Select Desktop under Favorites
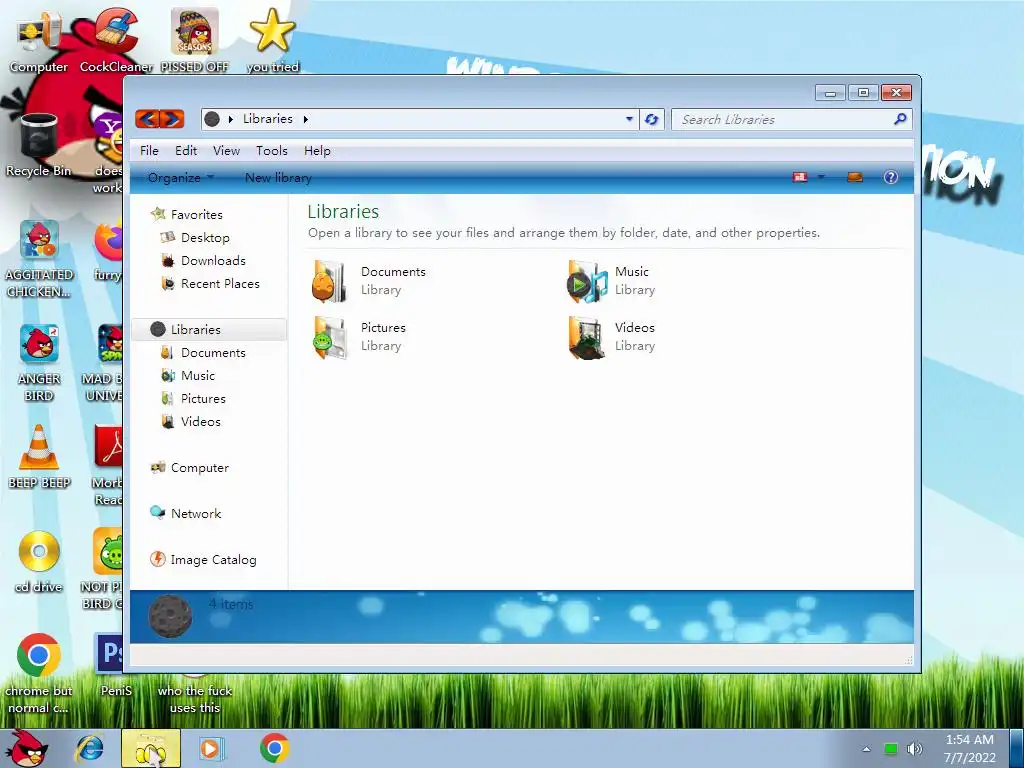The height and width of the screenshot is (768, 1024). point(205,238)
